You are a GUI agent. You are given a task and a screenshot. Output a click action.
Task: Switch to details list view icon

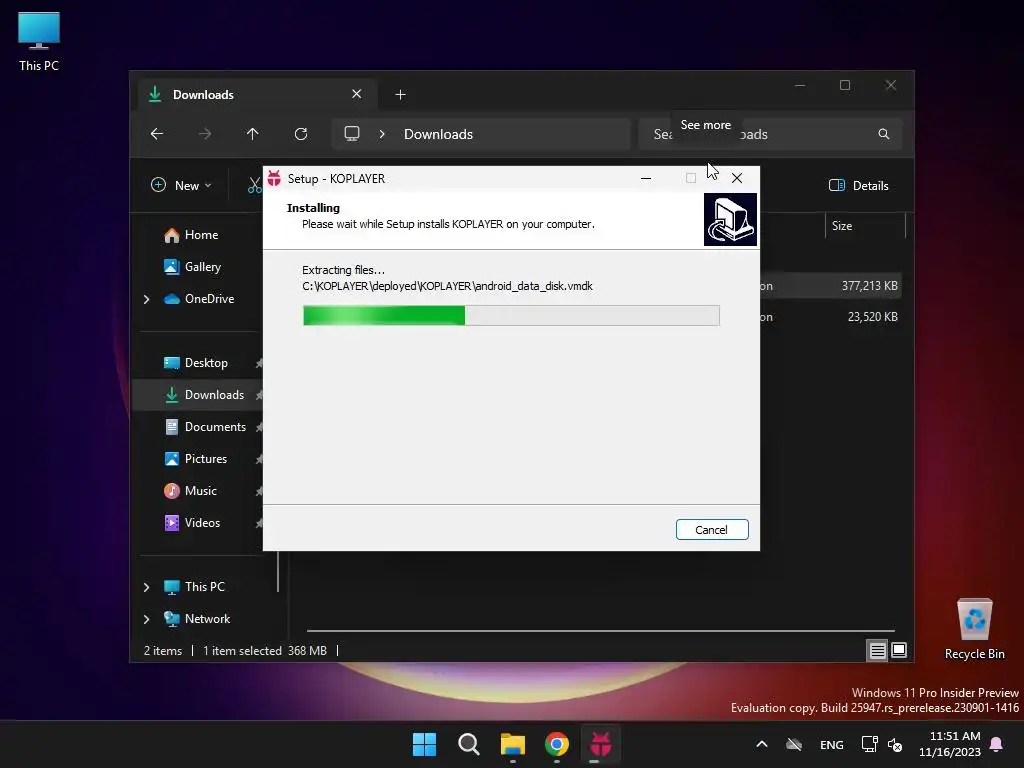pyautogui.click(x=877, y=650)
